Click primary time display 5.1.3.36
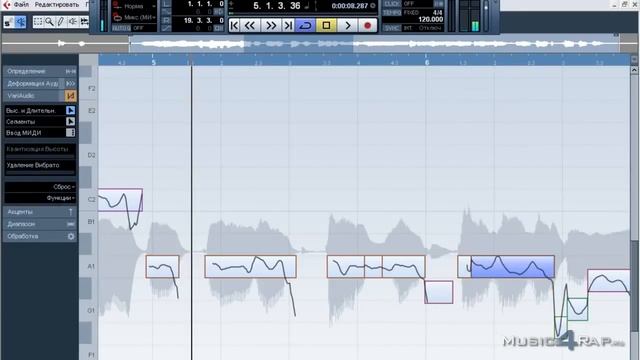Screen dimensions: 640x360 276,6
